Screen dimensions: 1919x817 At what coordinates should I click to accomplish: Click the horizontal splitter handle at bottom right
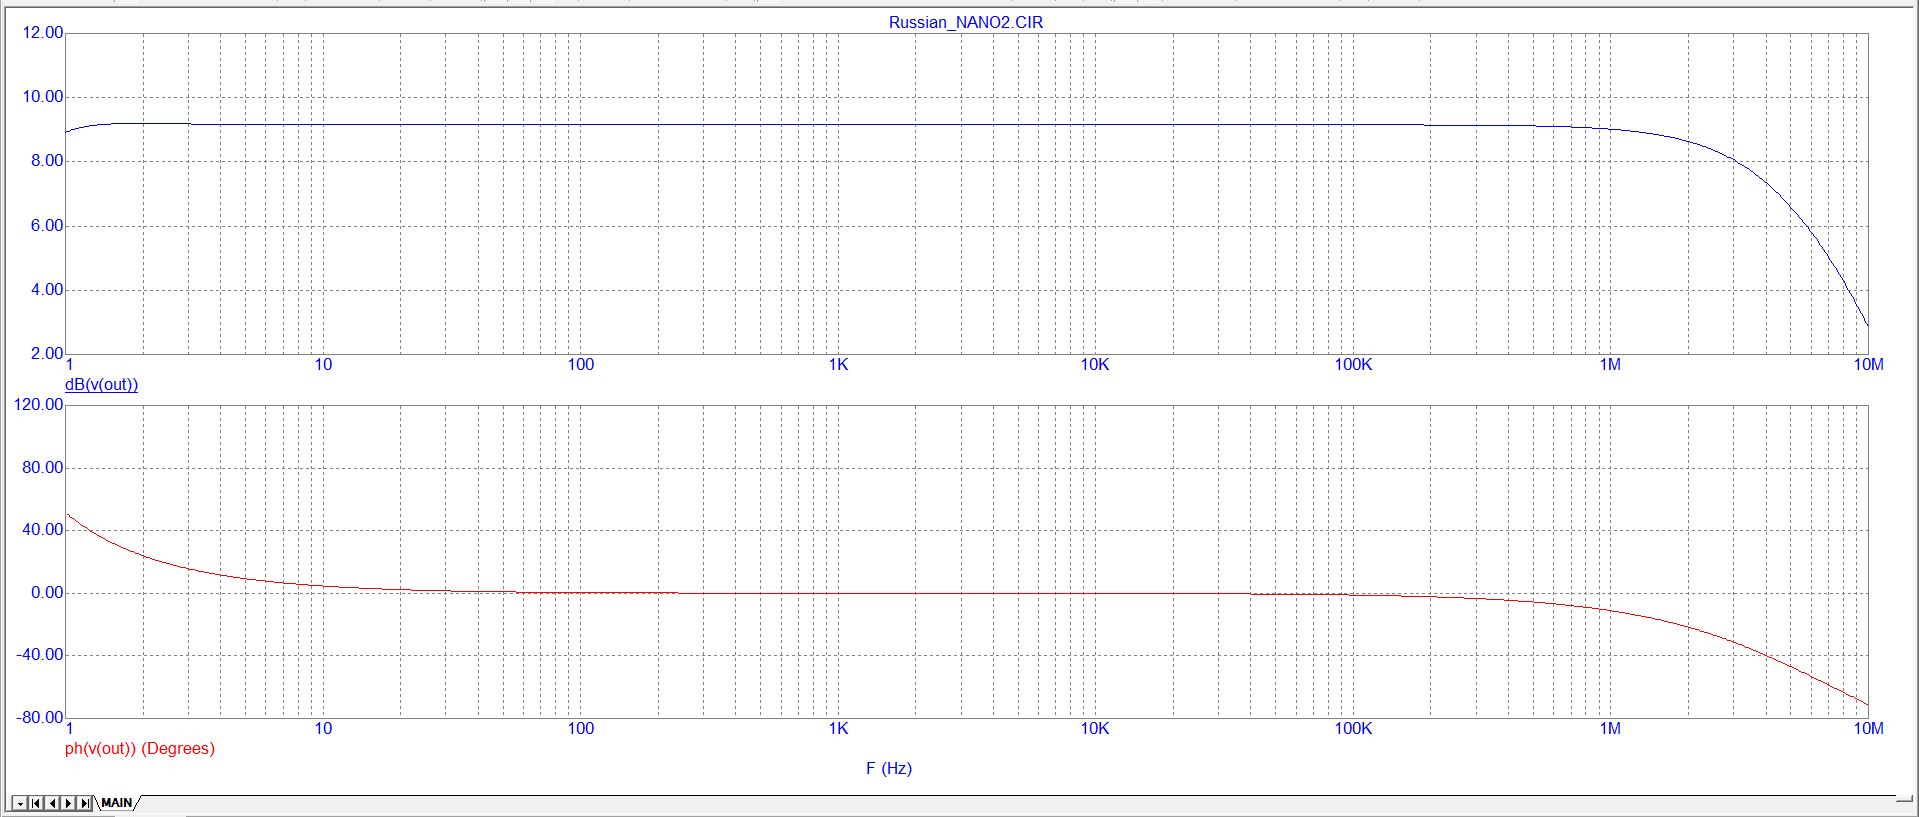tap(1906, 798)
